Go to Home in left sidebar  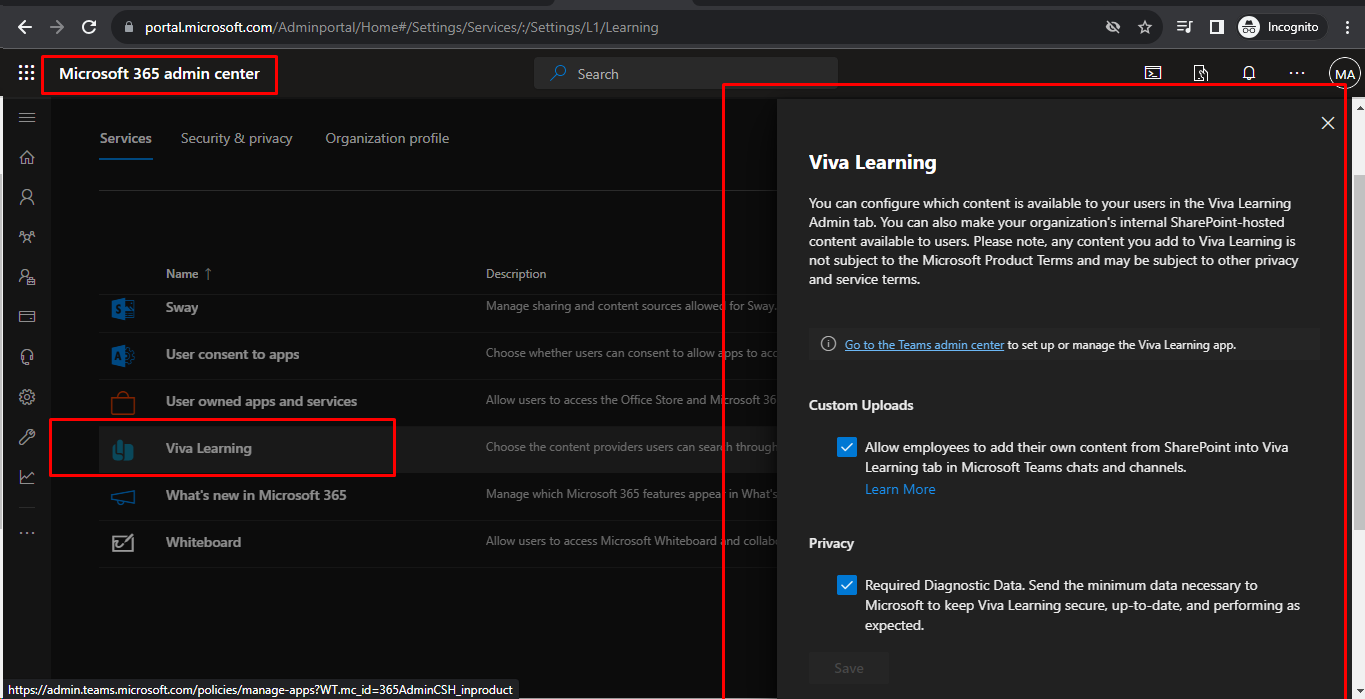pyautogui.click(x=27, y=157)
